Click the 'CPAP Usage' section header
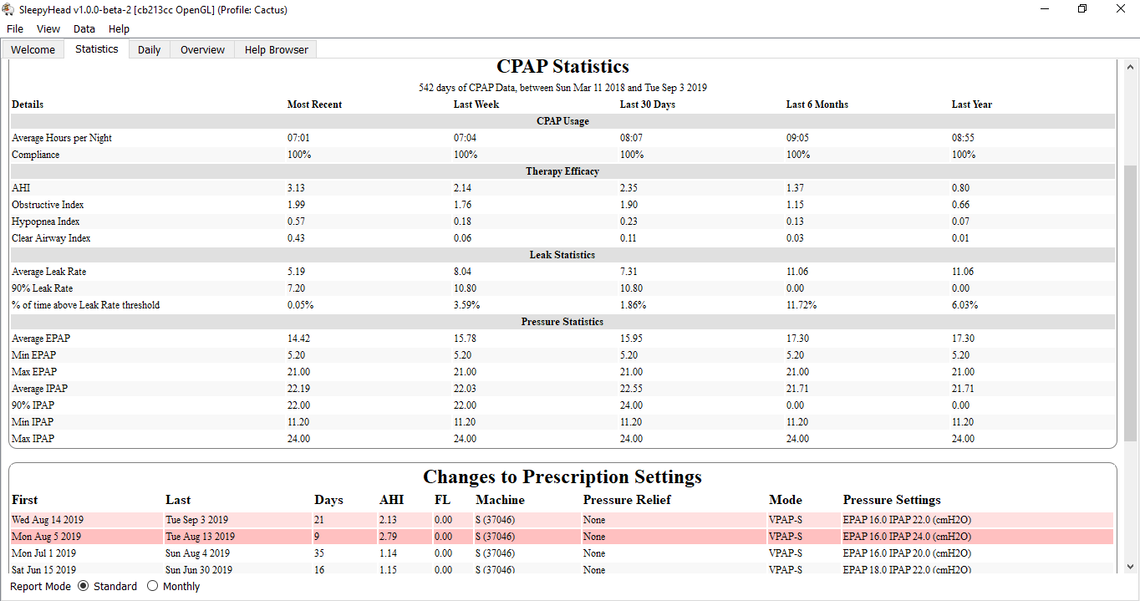The width and height of the screenshot is (1140, 601). click(563, 121)
